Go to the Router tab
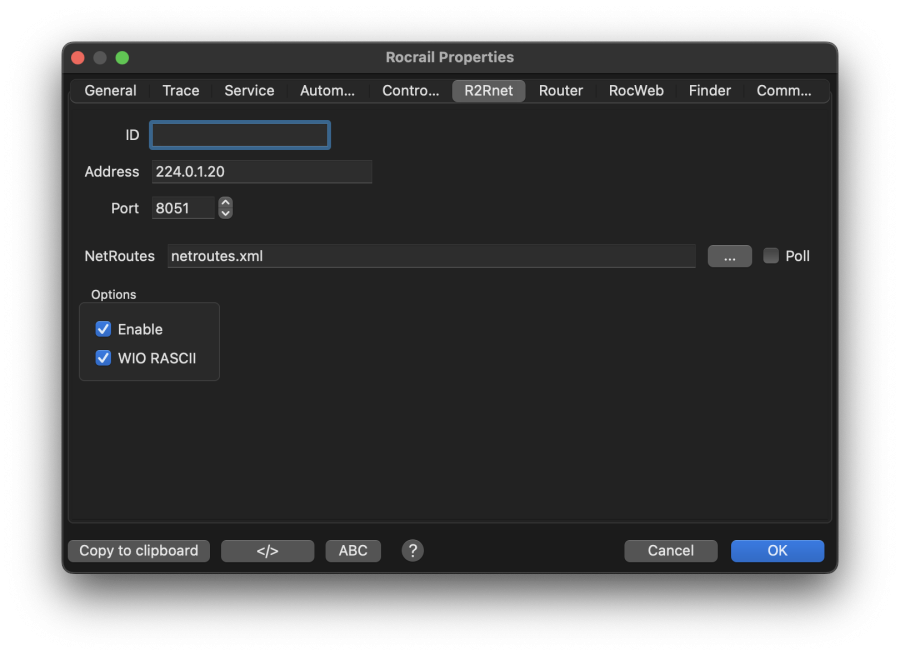 (560, 90)
